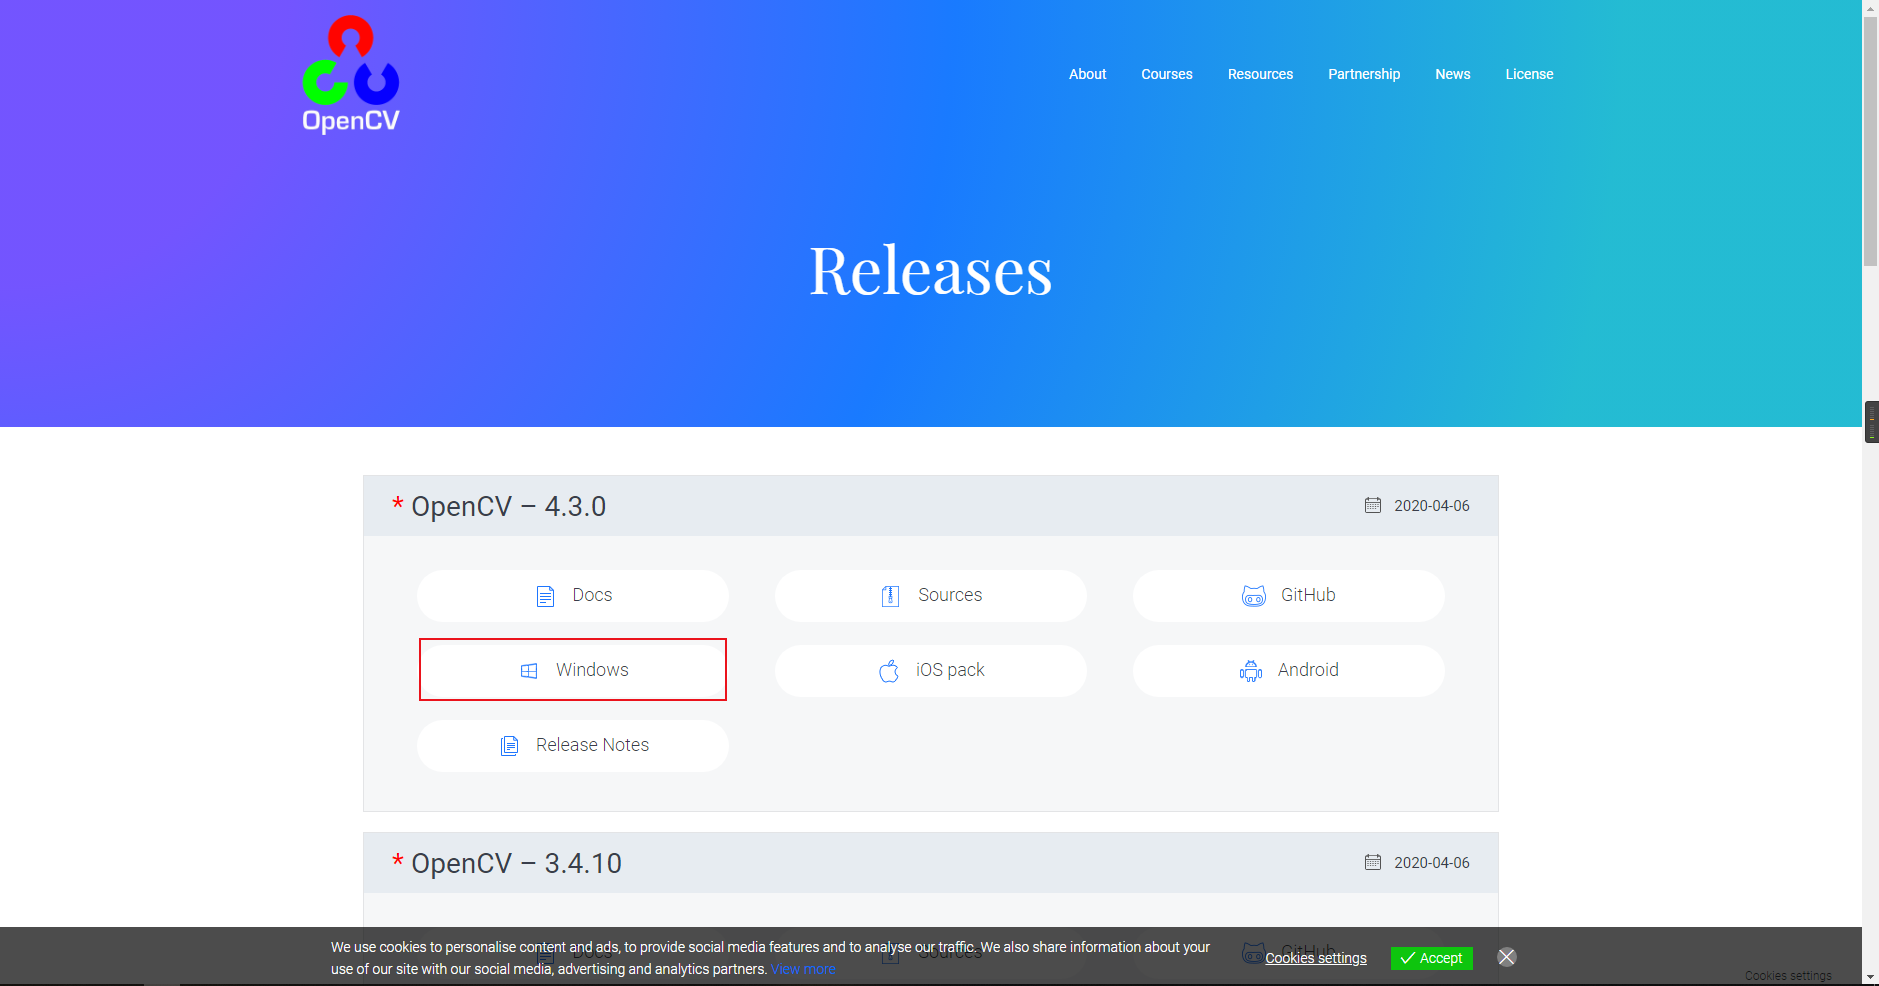The height and width of the screenshot is (986, 1879).
Task: Click the 2020-04-06 date of OpenCV 4.3.0
Action: 1432,506
